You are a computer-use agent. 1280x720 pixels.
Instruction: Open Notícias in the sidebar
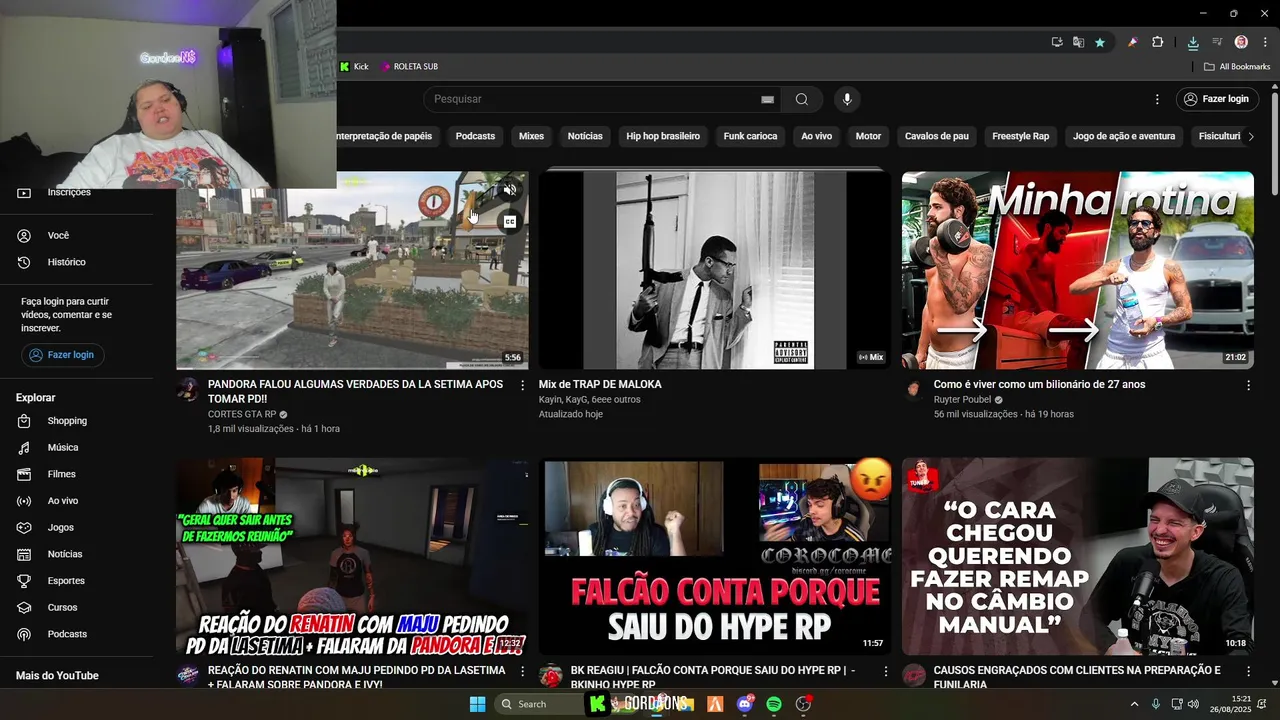point(64,554)
